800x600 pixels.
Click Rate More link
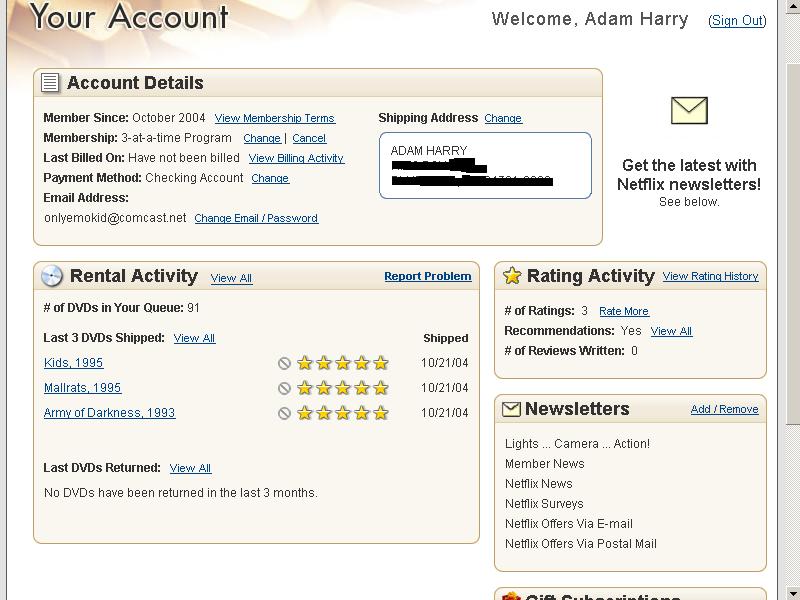(x=624, y=311)
